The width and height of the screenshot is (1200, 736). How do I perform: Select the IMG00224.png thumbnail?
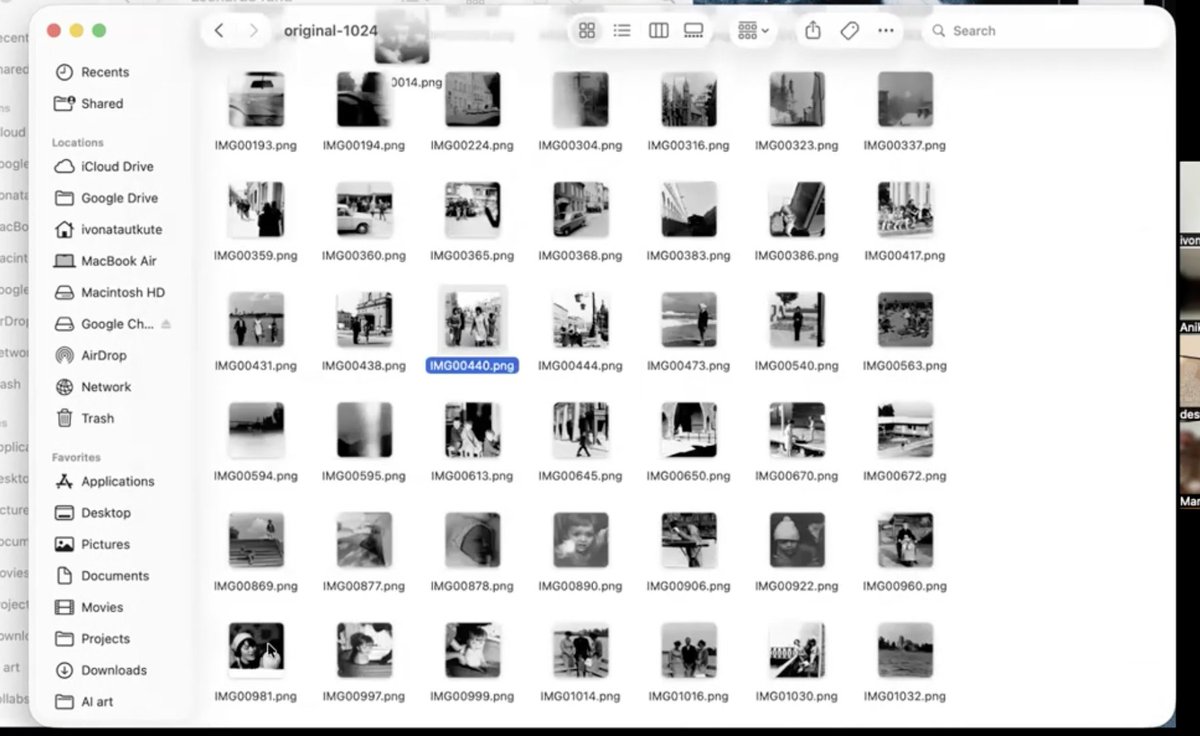point(472,99)
